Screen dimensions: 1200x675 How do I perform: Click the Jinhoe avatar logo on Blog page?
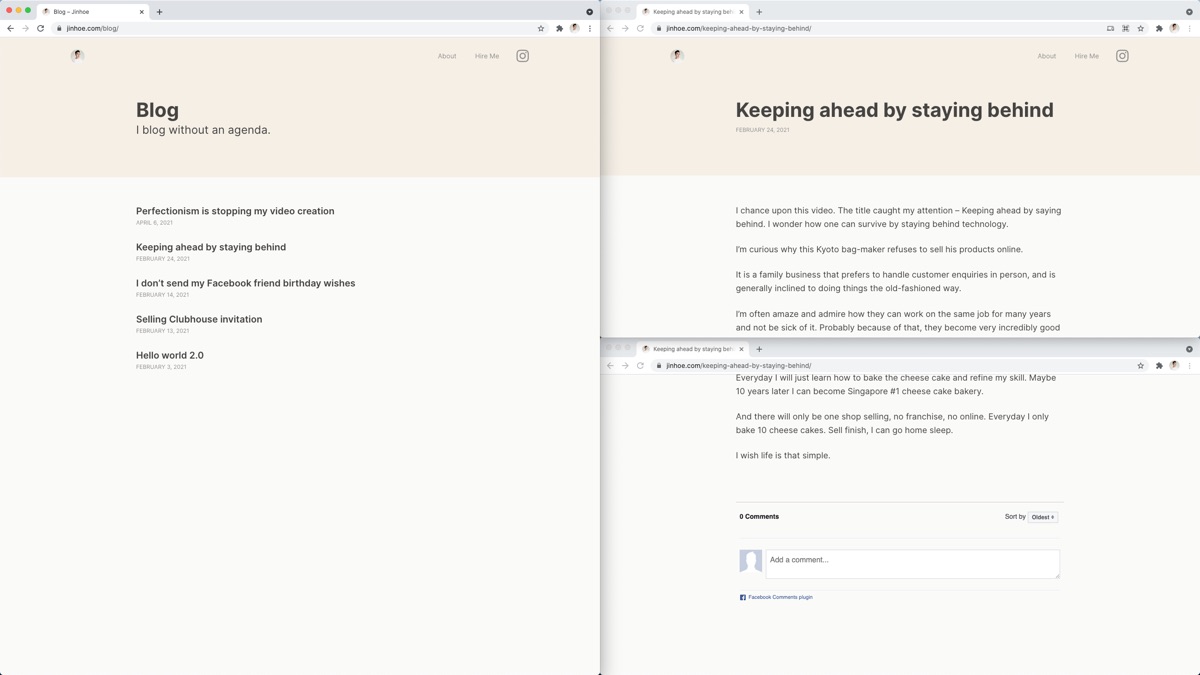pos(77,56)
